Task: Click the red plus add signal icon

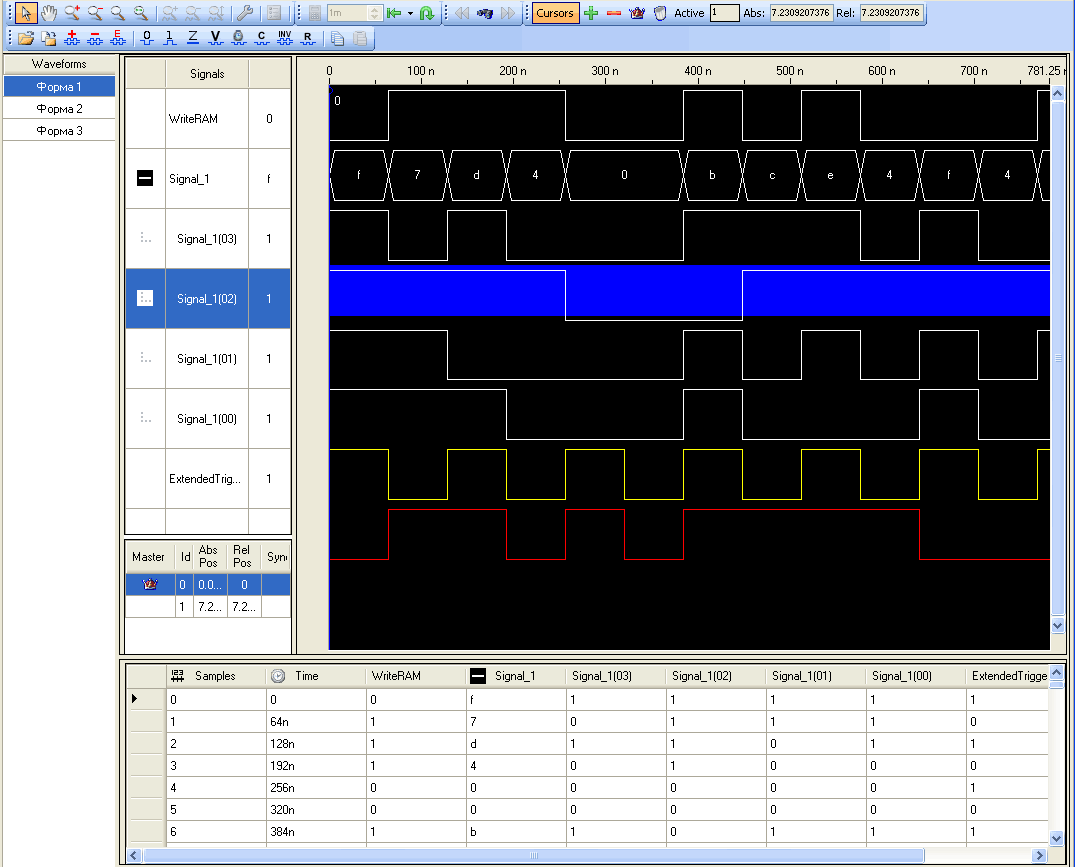Action: coord(72,39)
